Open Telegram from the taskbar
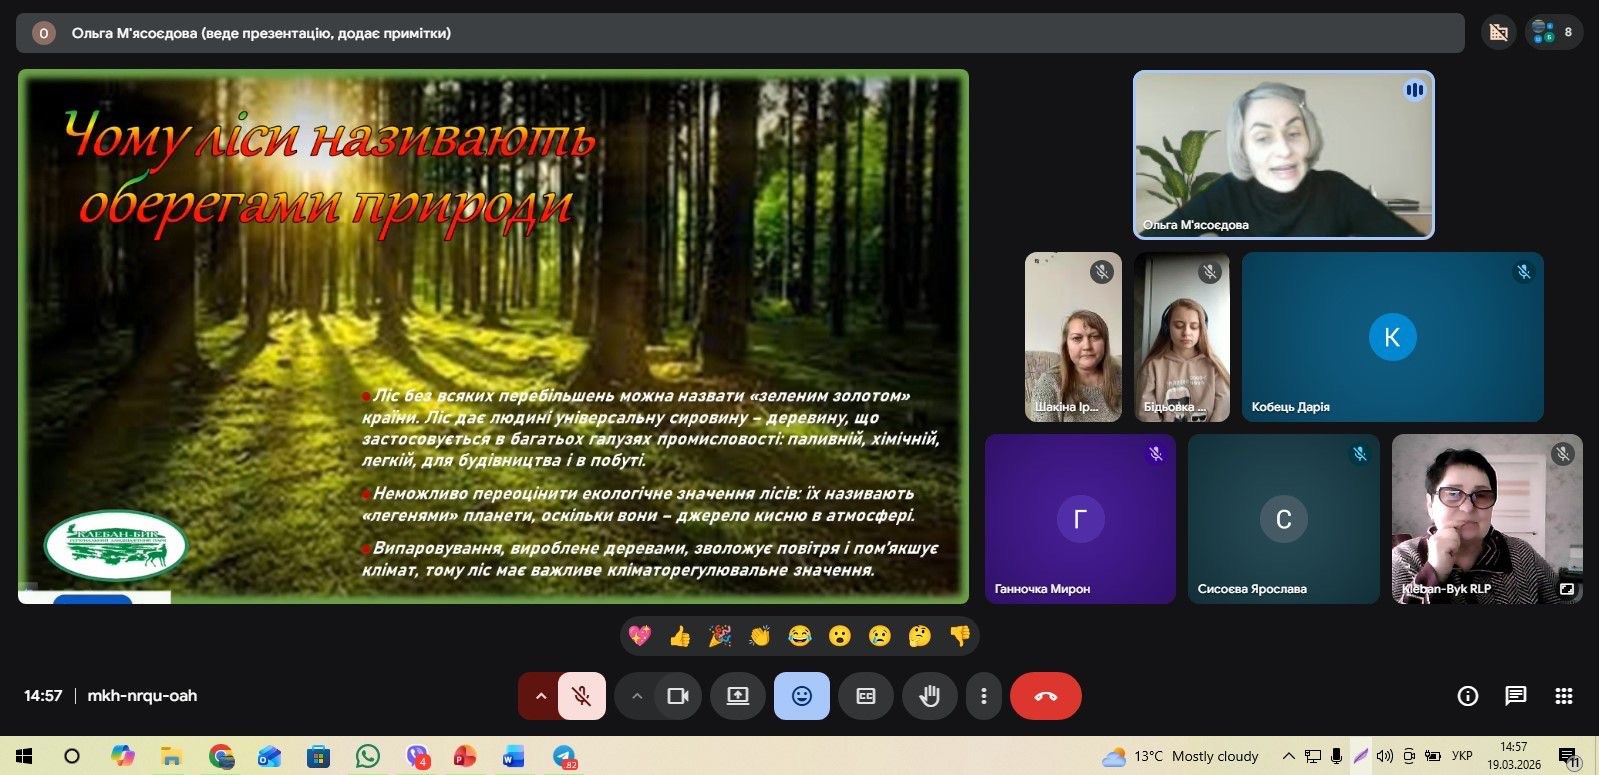Image resolution: width=1599 pixels, height=775 pixels. pyautogui.click(x=564, y=756)
